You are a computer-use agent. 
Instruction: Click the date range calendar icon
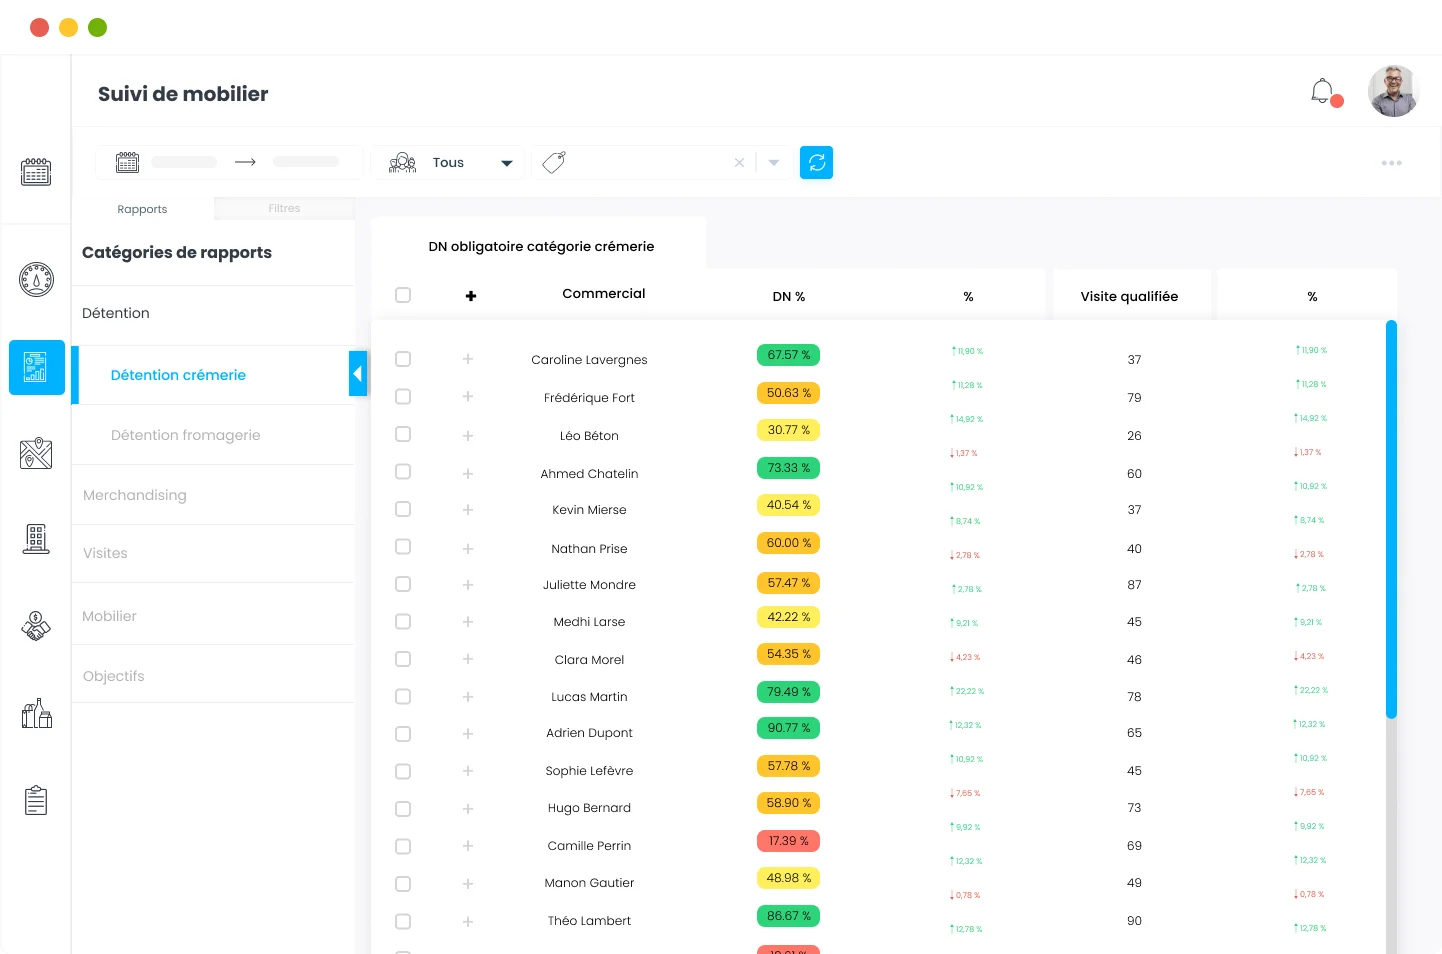pos(127,162)
